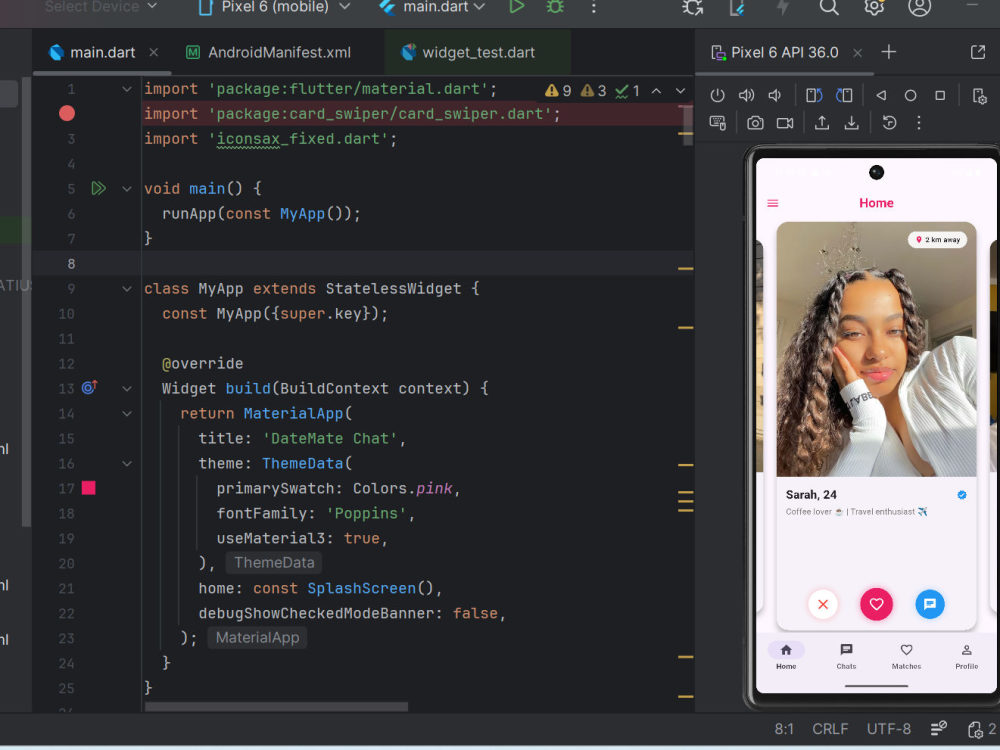Click the CRLF line separator status item
Viewport: 1000px width, 750px height.
coord(830,729)
